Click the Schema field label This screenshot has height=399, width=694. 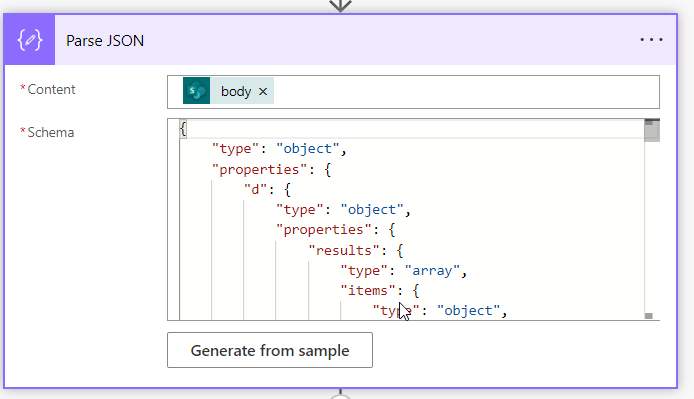pos(50,132)
